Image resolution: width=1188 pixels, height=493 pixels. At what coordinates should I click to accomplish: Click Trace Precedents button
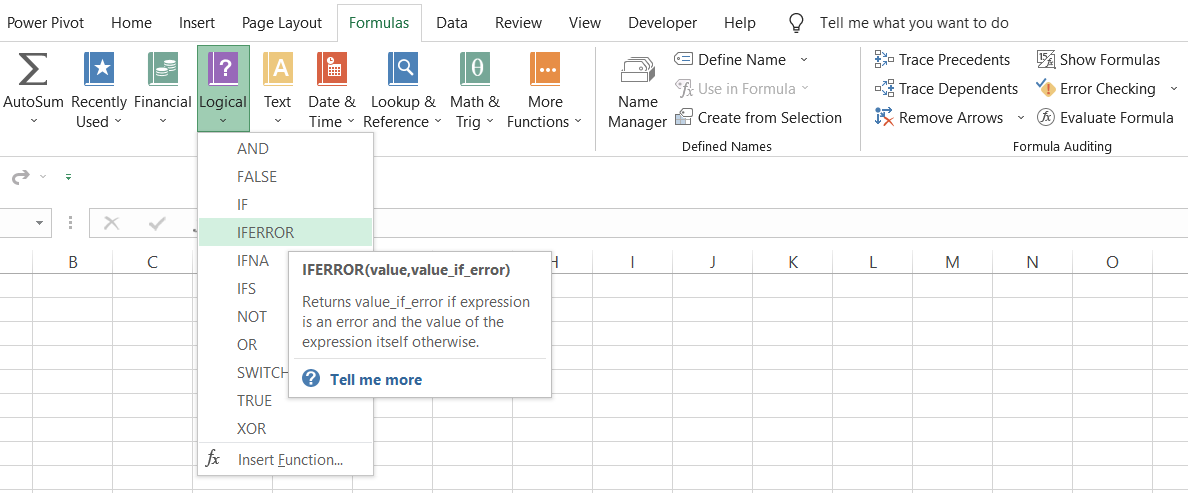pyautogui.click(x=943, y=60)
